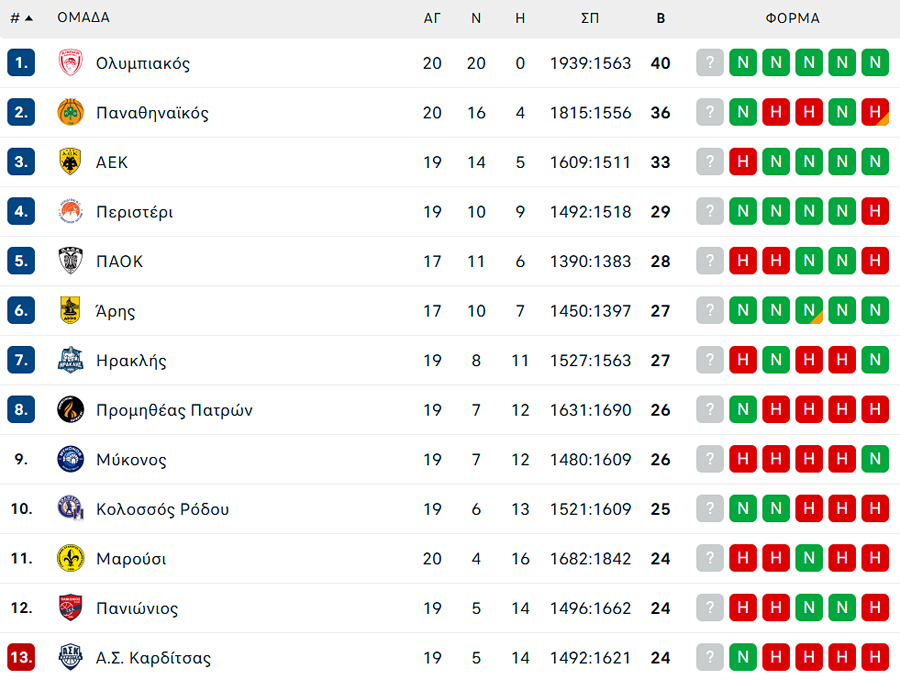Open the Κολοσσός Ρόδου team page

click(x=162, y=509)
